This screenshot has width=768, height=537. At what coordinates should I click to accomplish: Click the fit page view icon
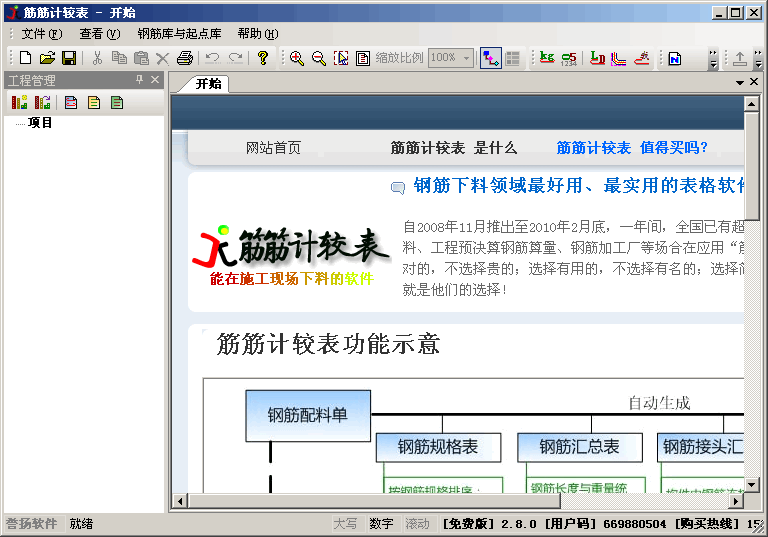point(363,58)
